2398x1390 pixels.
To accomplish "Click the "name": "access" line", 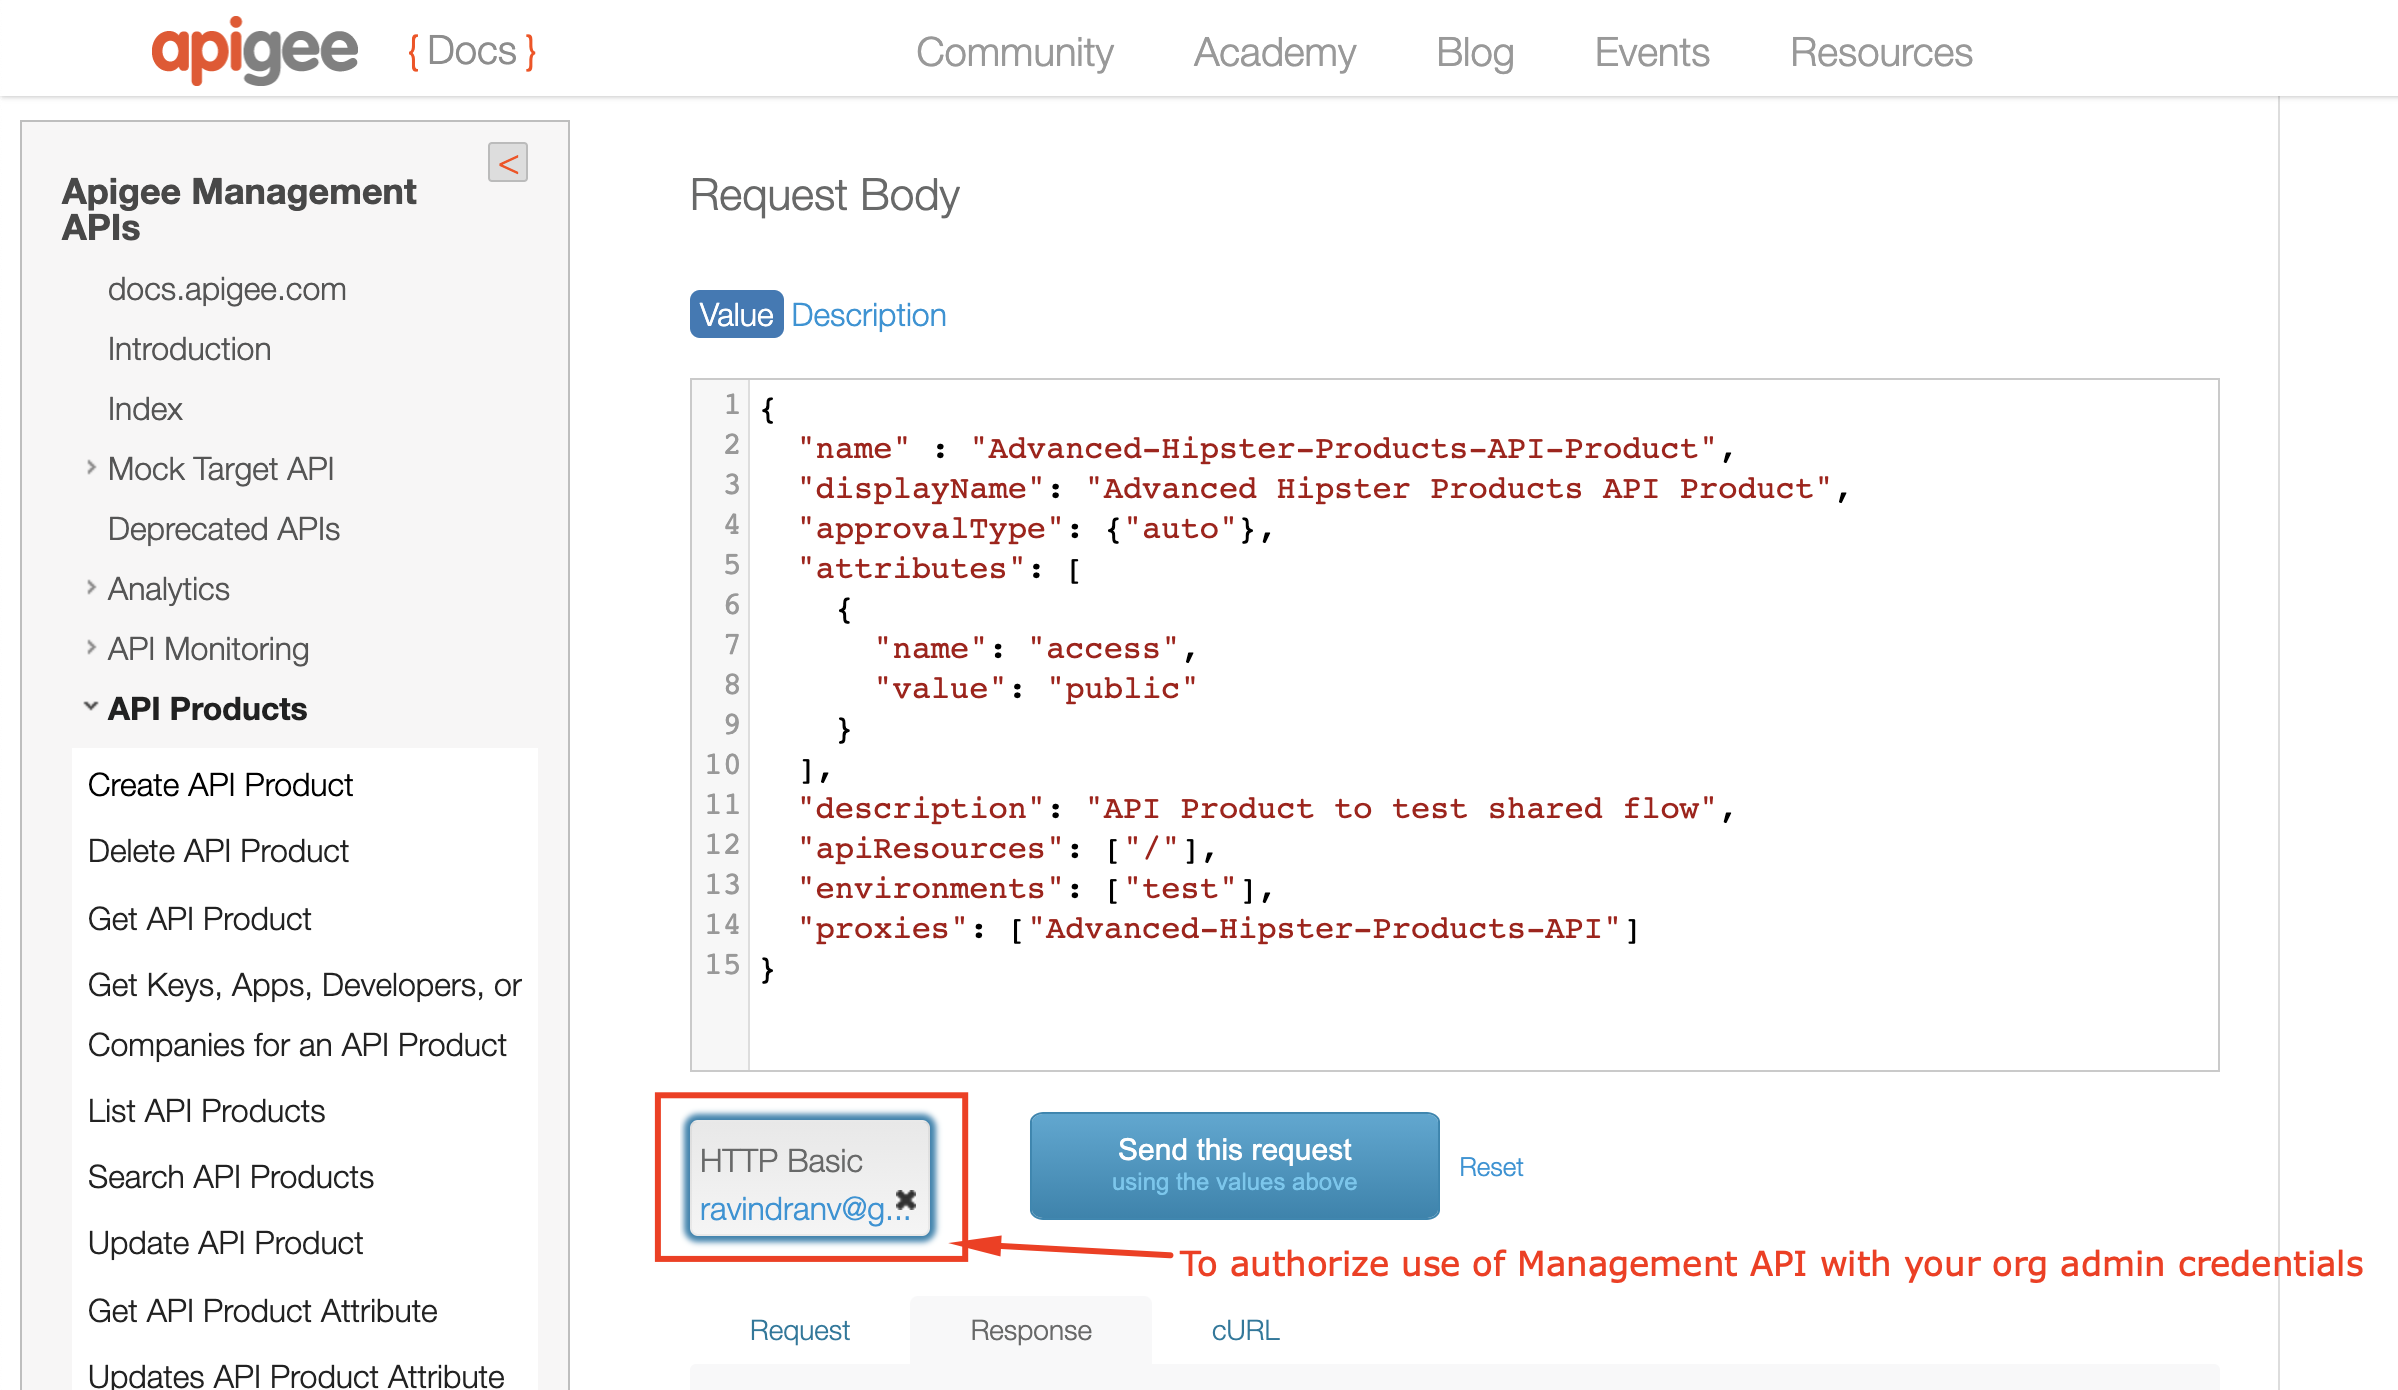I will click(x=1035, y=648).
